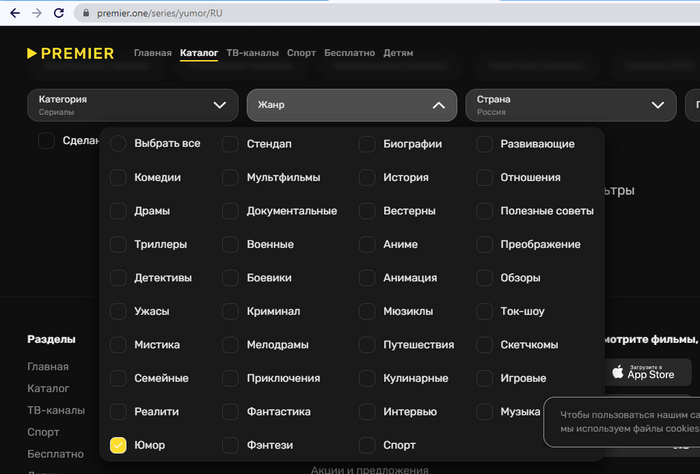Screen dimensions: 700x474
Task: Go to the Детям navigation tab
Action: [x=397, y=53]
